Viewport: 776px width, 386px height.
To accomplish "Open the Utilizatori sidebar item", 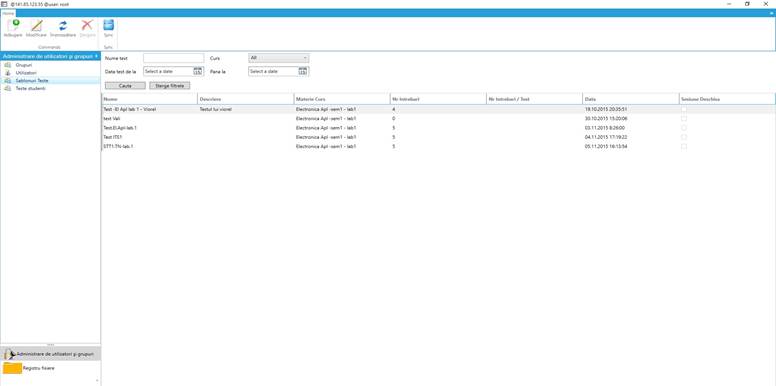I will (x=26, y=73).
